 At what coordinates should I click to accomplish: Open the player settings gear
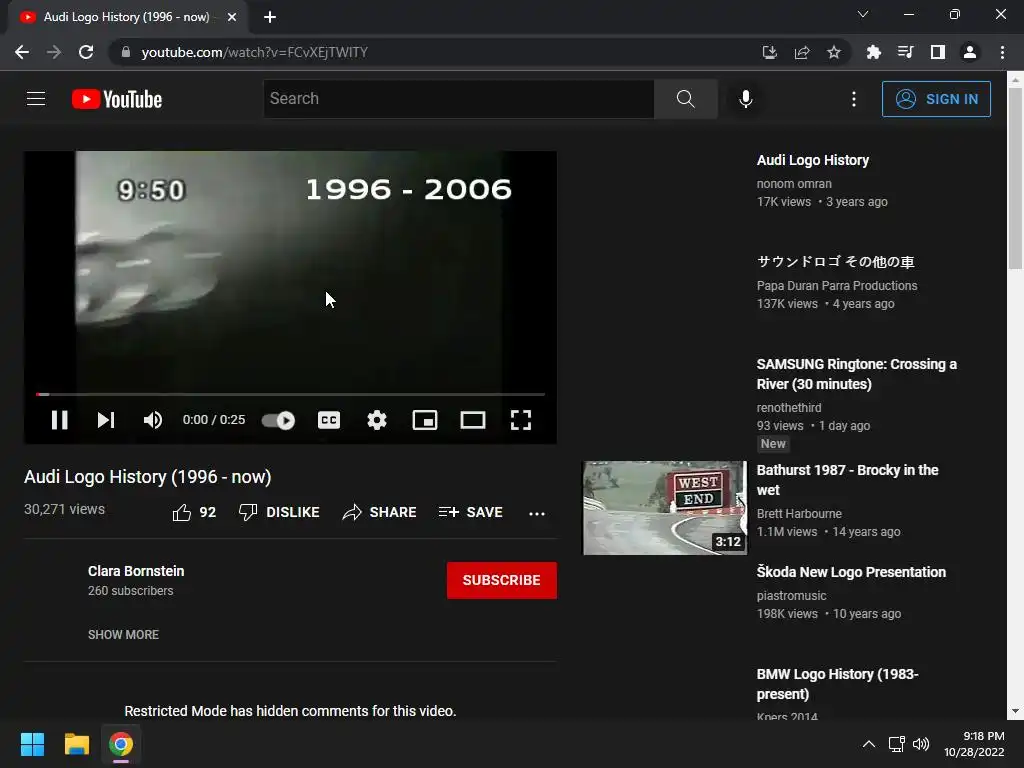377,420
